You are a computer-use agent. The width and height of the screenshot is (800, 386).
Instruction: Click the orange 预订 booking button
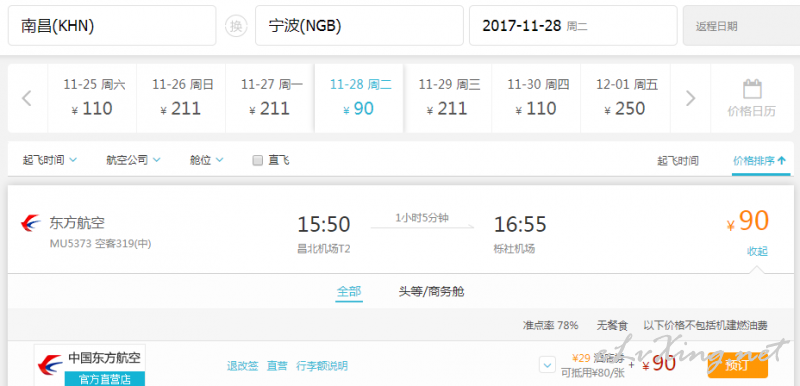pyautogui.click(x=737, y=365)
